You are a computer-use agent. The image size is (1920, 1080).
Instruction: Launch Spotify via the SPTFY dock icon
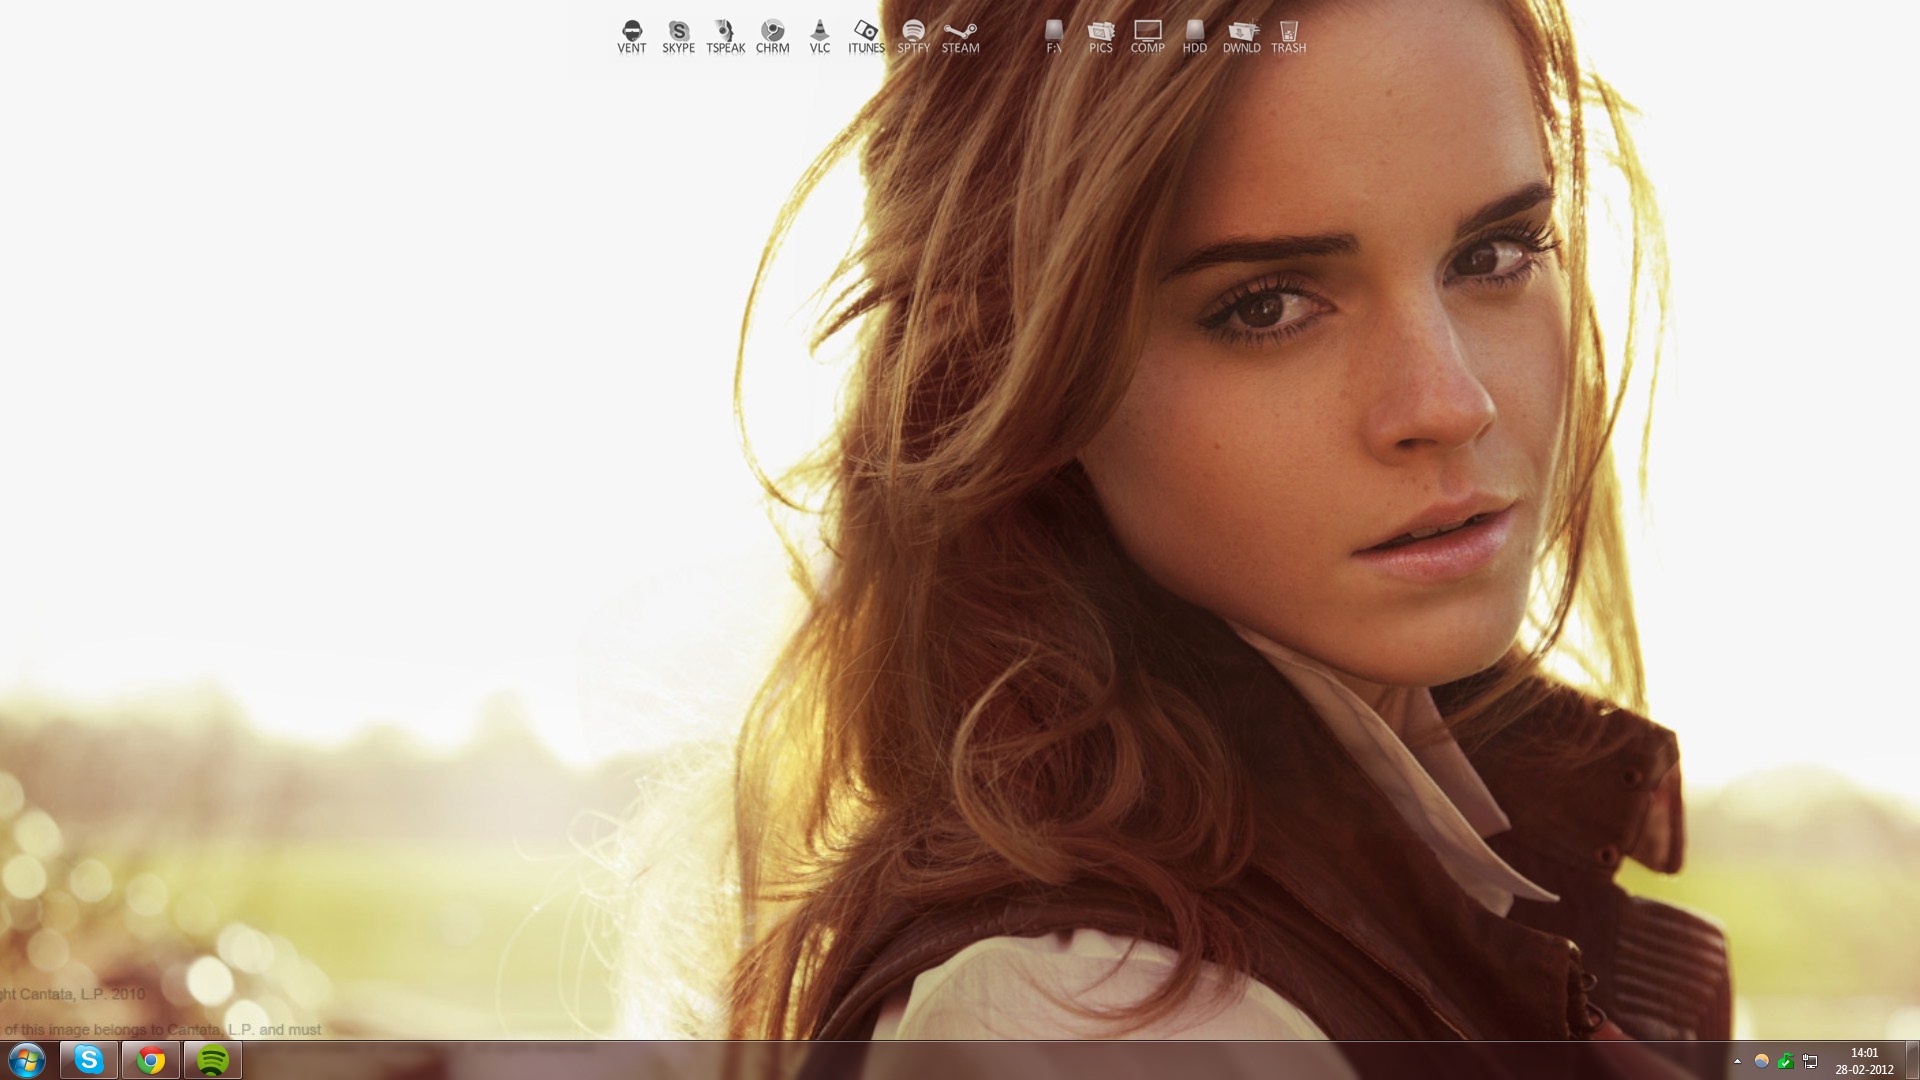click(913, 36)
